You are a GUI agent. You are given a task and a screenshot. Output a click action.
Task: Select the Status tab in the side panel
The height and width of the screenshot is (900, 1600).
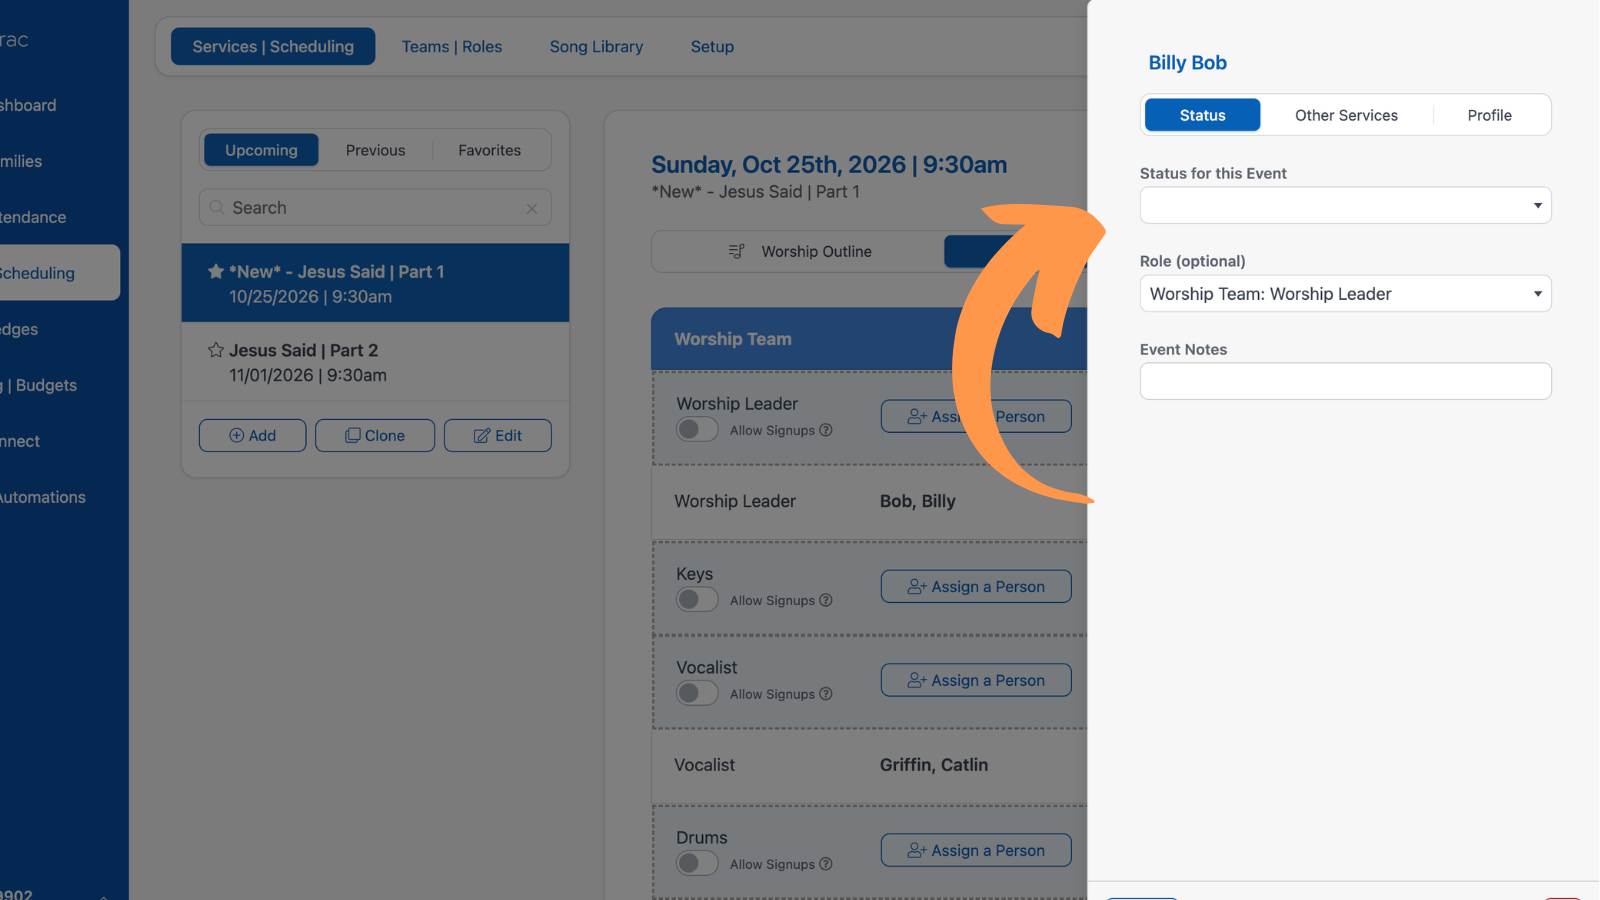(1202, 115)
